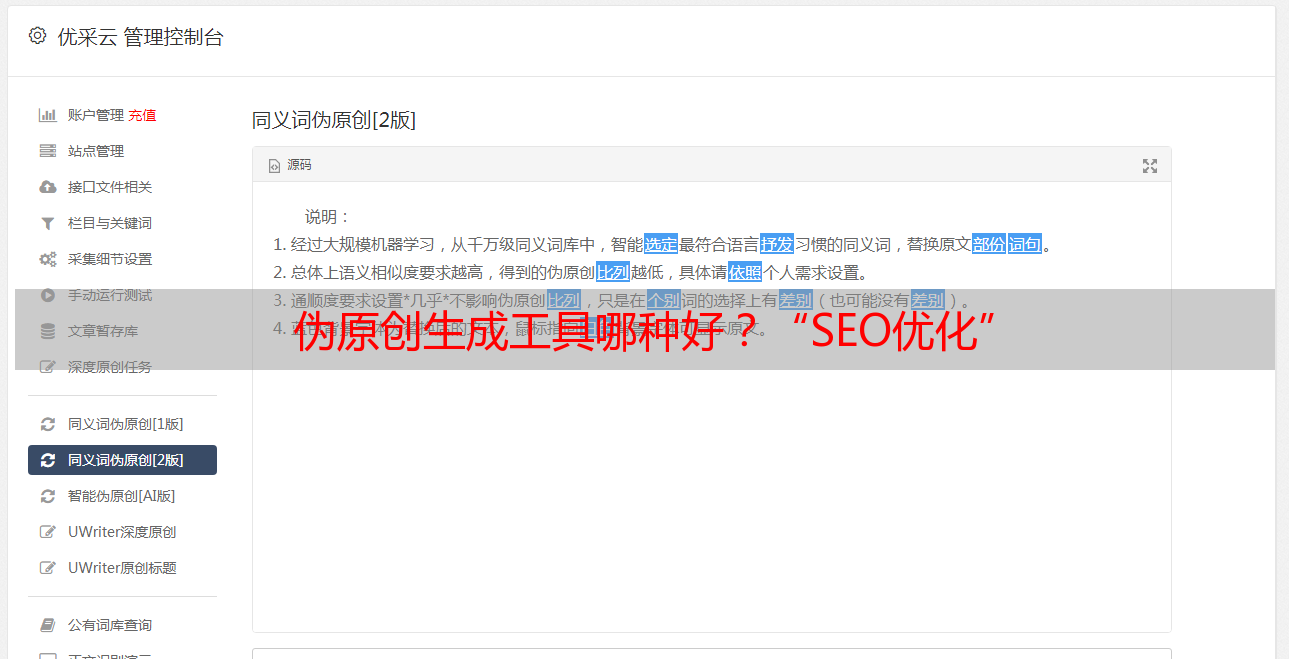The image size is (1289, 659).
Task: Click highlighted word 依照 in line two
Action: click(x=745, y=272)
